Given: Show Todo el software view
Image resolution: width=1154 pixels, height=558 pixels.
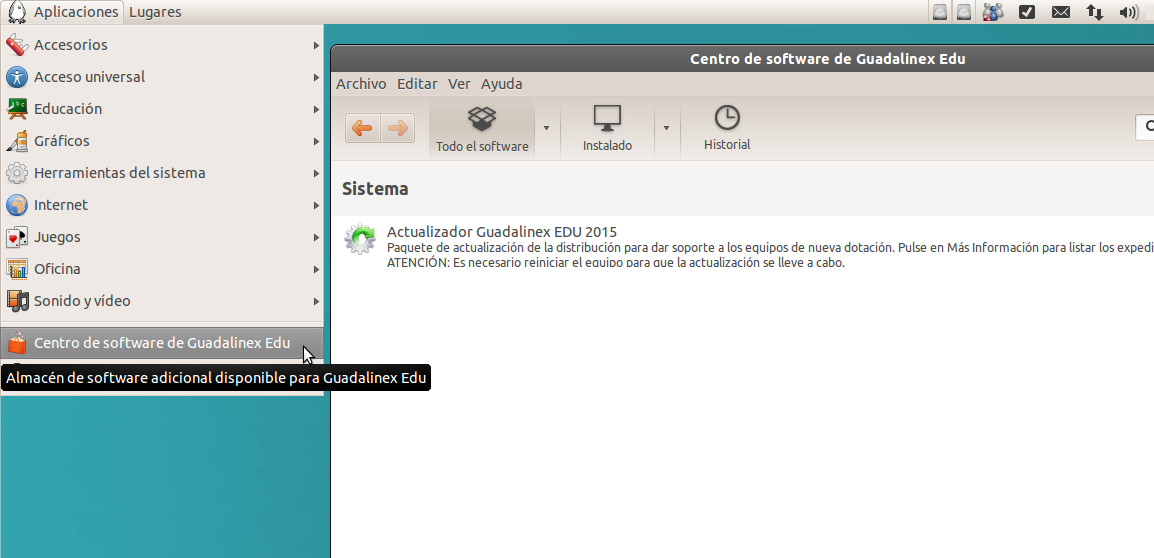Looking at the screenshot, I should point(482,129).
